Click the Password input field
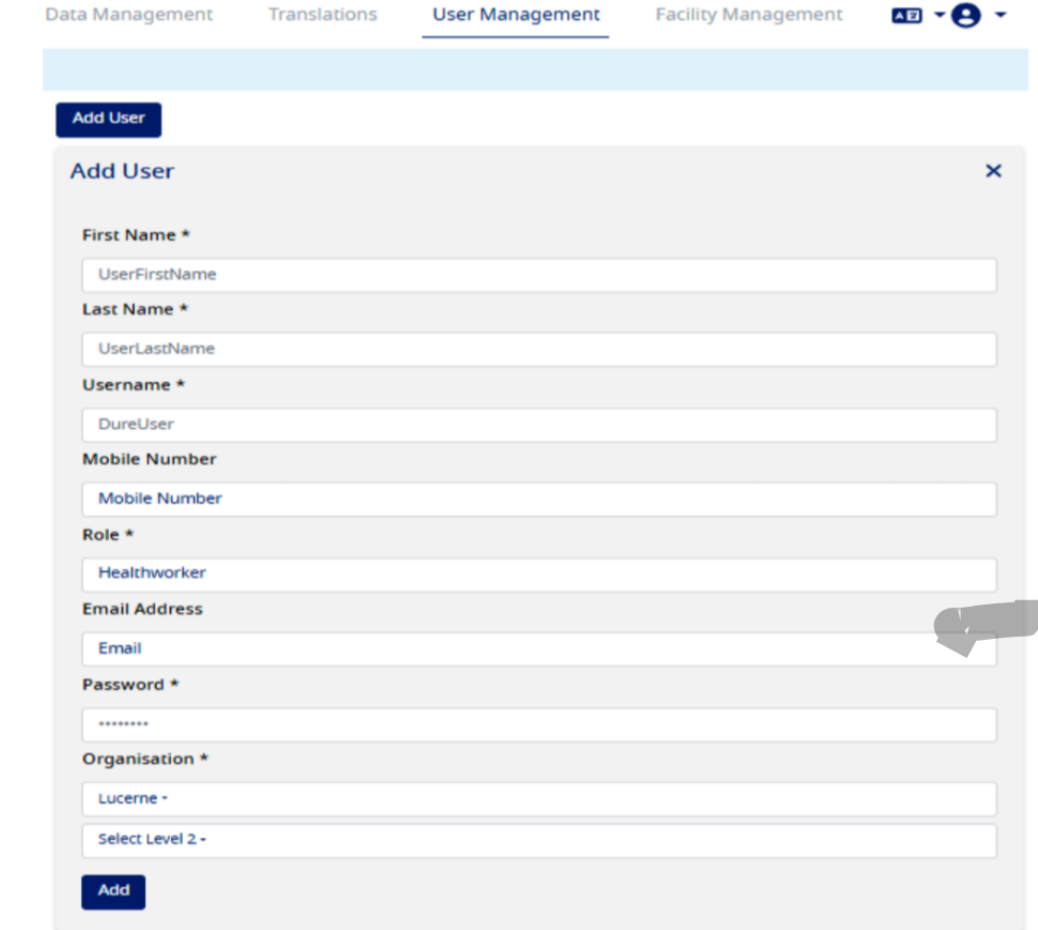Screen dimensions: 1038x930 tap(538, 723)
